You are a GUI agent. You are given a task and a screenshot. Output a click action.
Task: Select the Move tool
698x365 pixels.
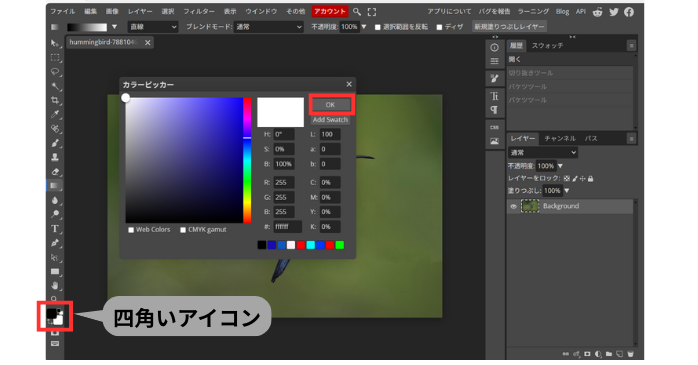pyautogui.click(x=55, y=43)
